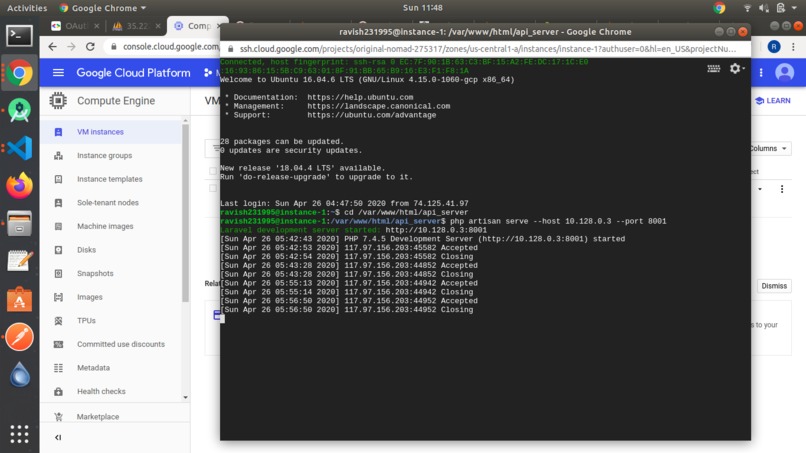Click the sidebar scroll down arrow

coord(186,397)
